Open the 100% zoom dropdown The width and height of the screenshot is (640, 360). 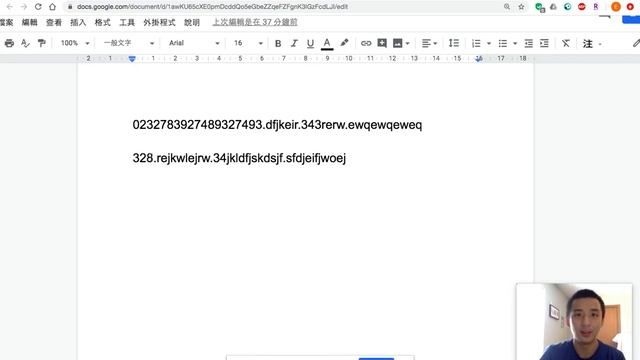(75, 43)
